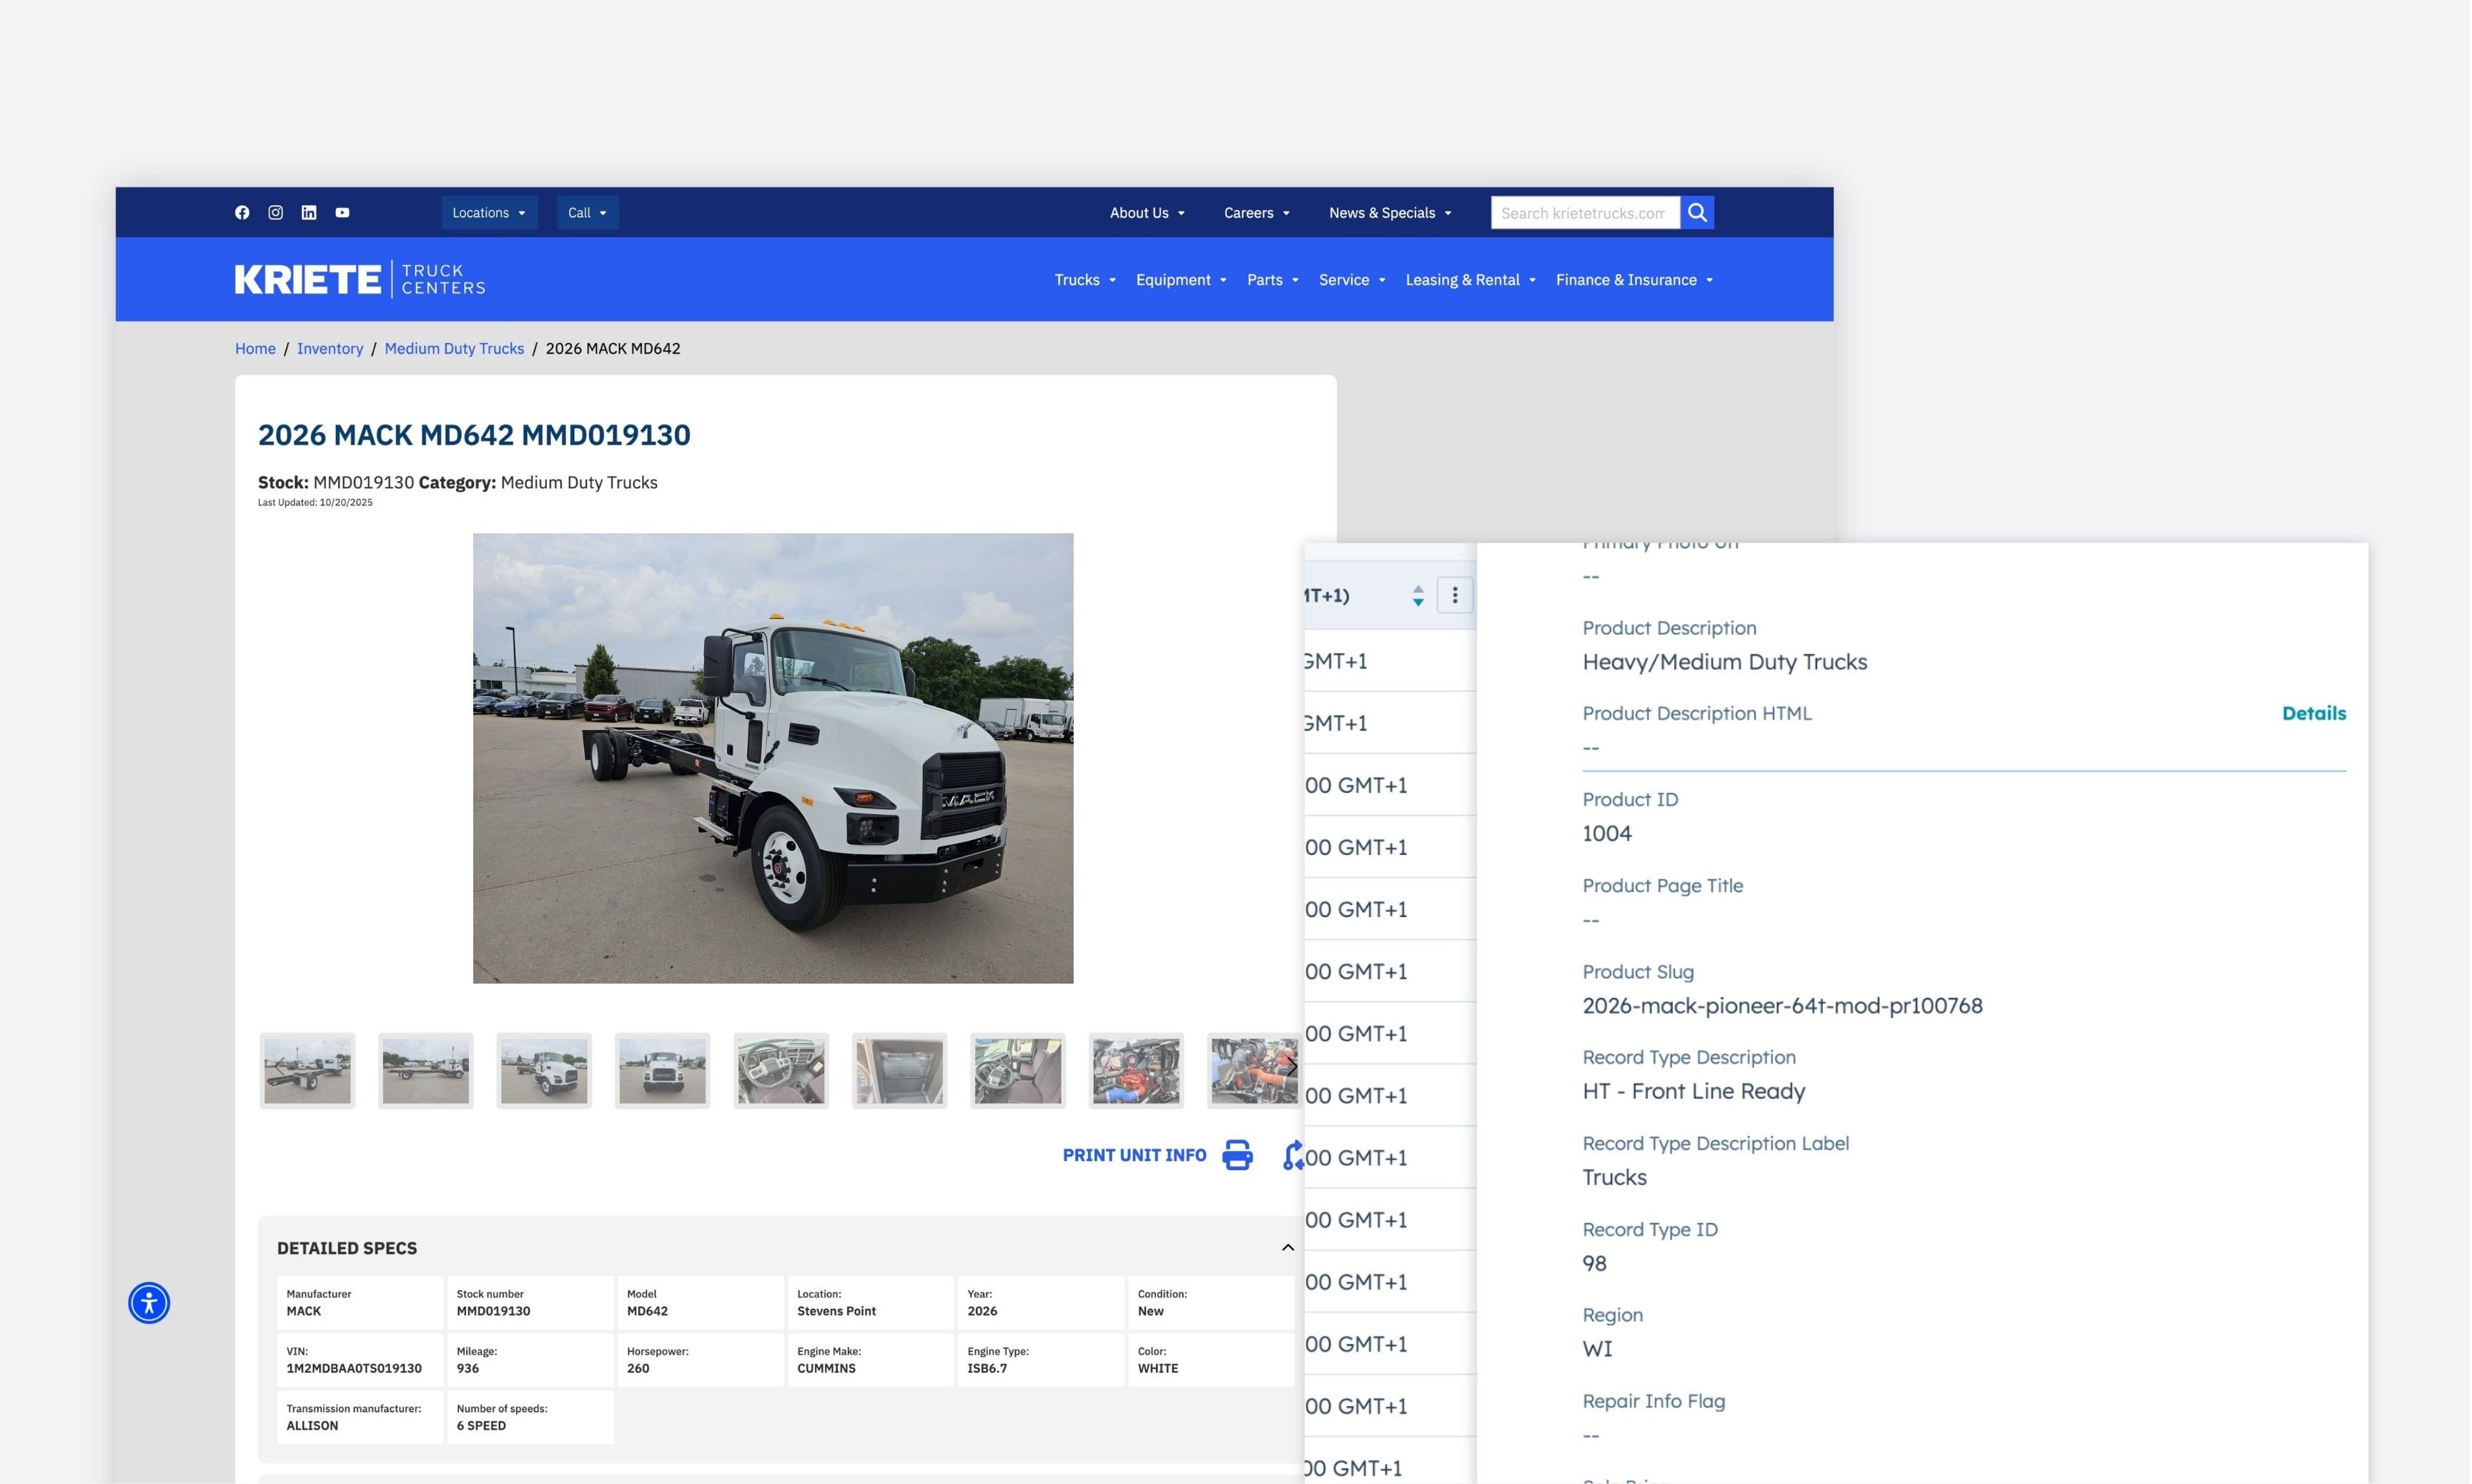Click the Details link for Product Description HTML
The image size is (2472, 1484).
(2313, 713)
